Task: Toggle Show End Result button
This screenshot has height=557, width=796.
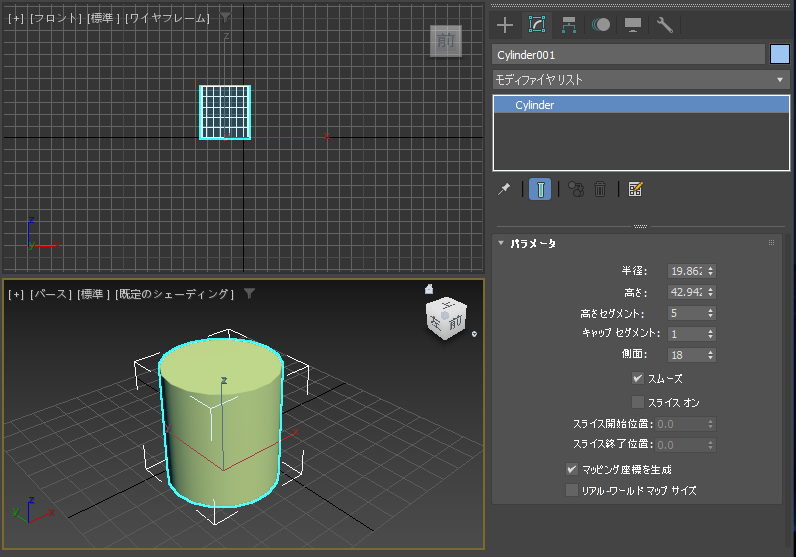Action: tap(540, 189)
